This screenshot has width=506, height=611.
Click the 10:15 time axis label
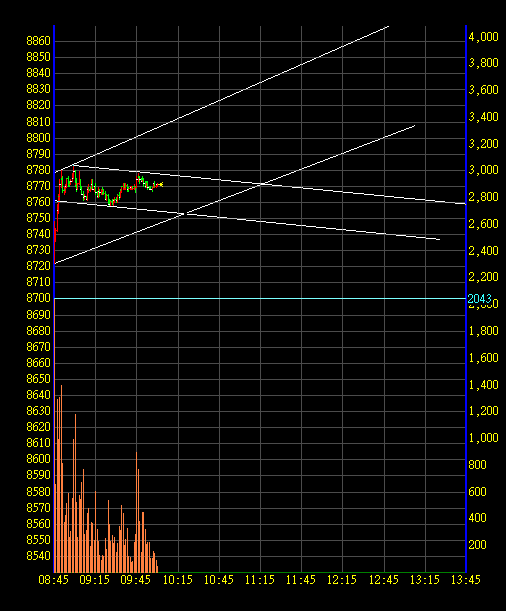pyautogui.click(x=178, y=580)
